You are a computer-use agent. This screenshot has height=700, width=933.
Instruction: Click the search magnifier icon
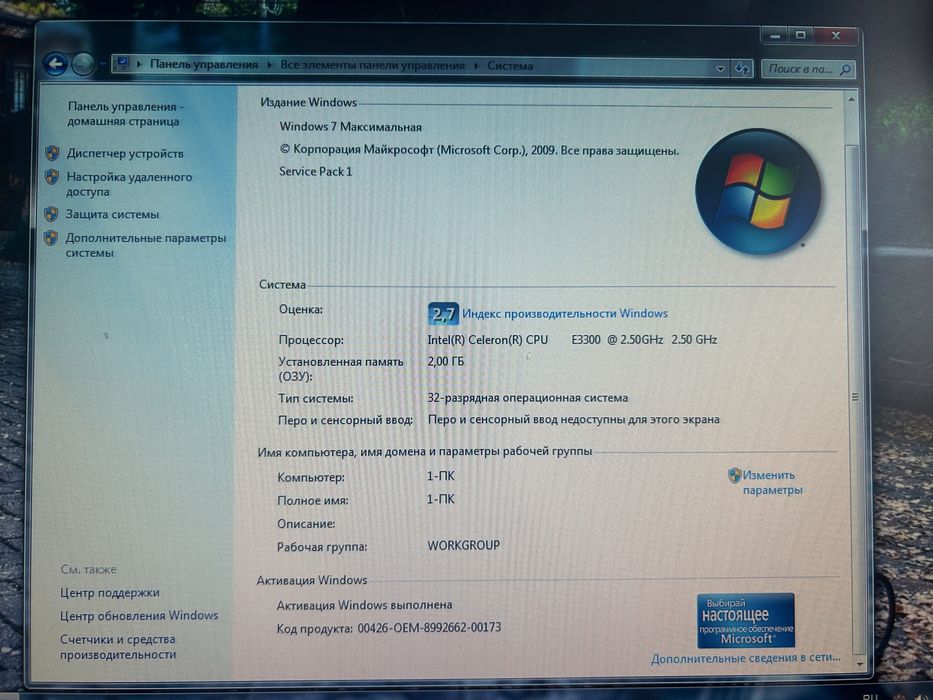click(845, 70)
